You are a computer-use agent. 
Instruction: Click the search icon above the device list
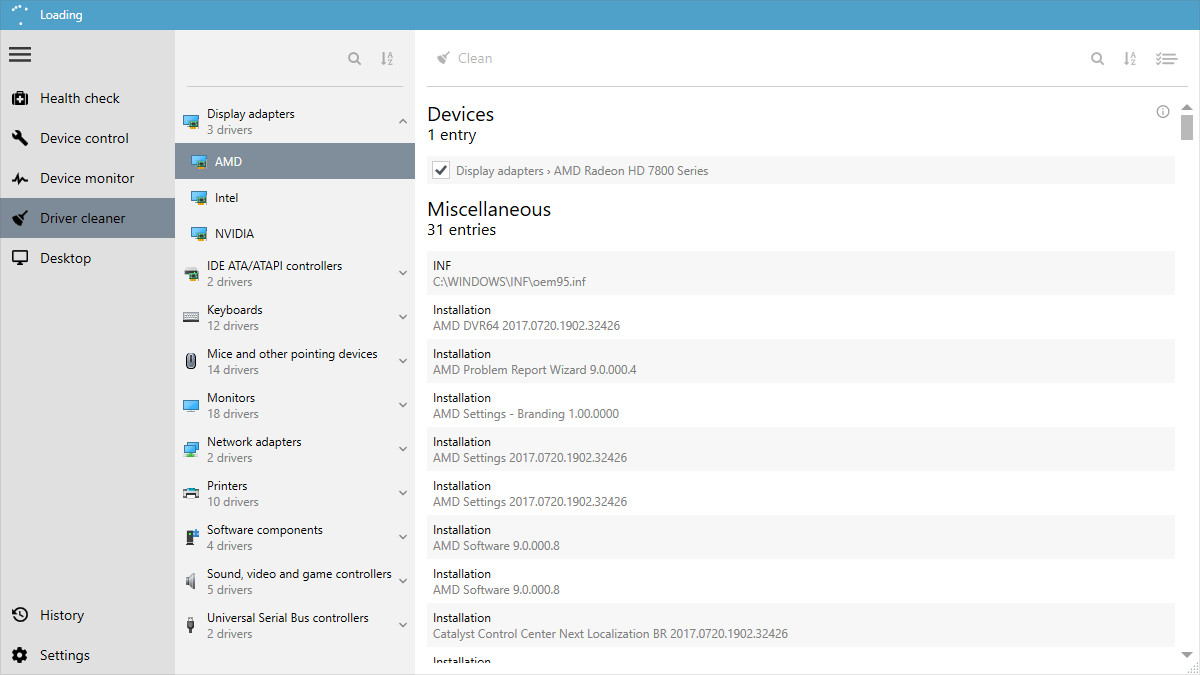pos(354,58)
